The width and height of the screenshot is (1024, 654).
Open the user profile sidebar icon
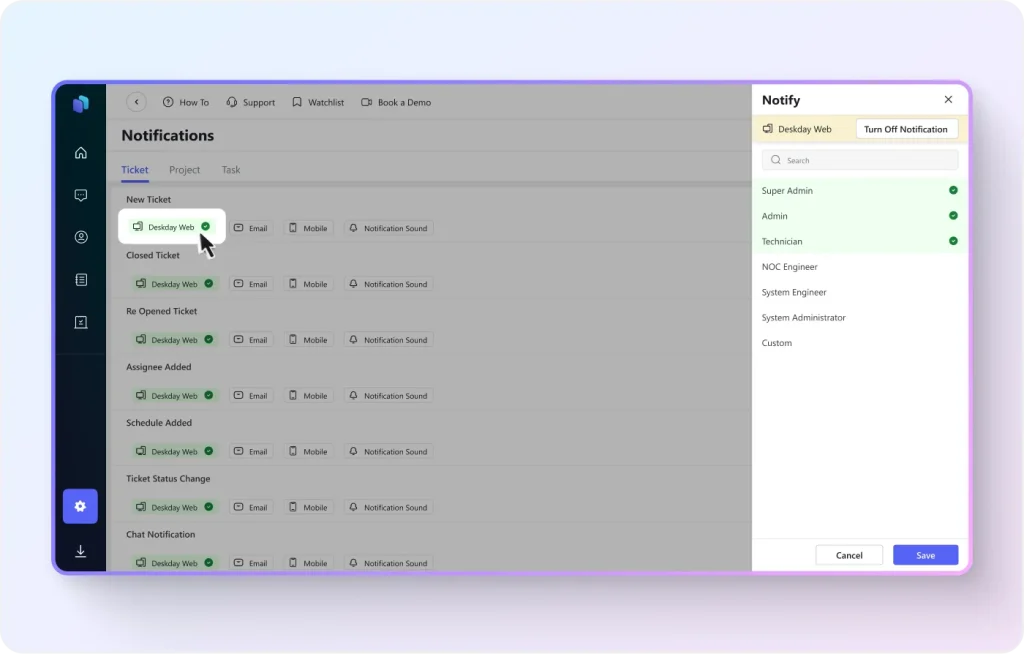click(81, 238)
